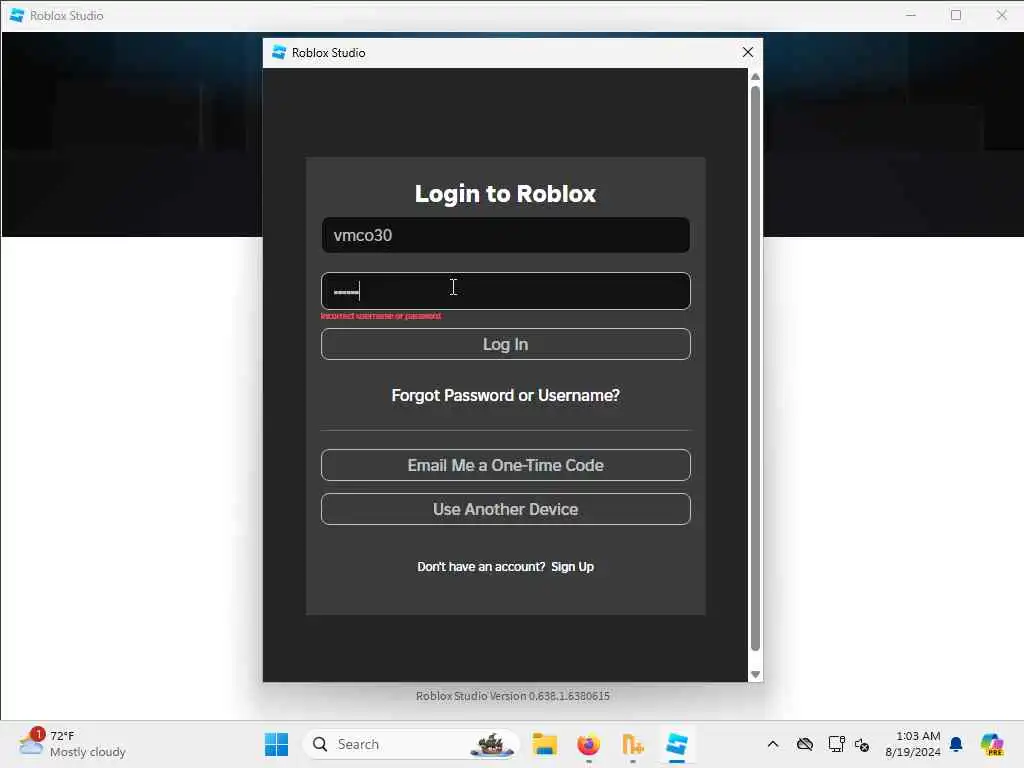Click the display connection tray icon
Screen dimensions: 1024x768
(836, 744)
